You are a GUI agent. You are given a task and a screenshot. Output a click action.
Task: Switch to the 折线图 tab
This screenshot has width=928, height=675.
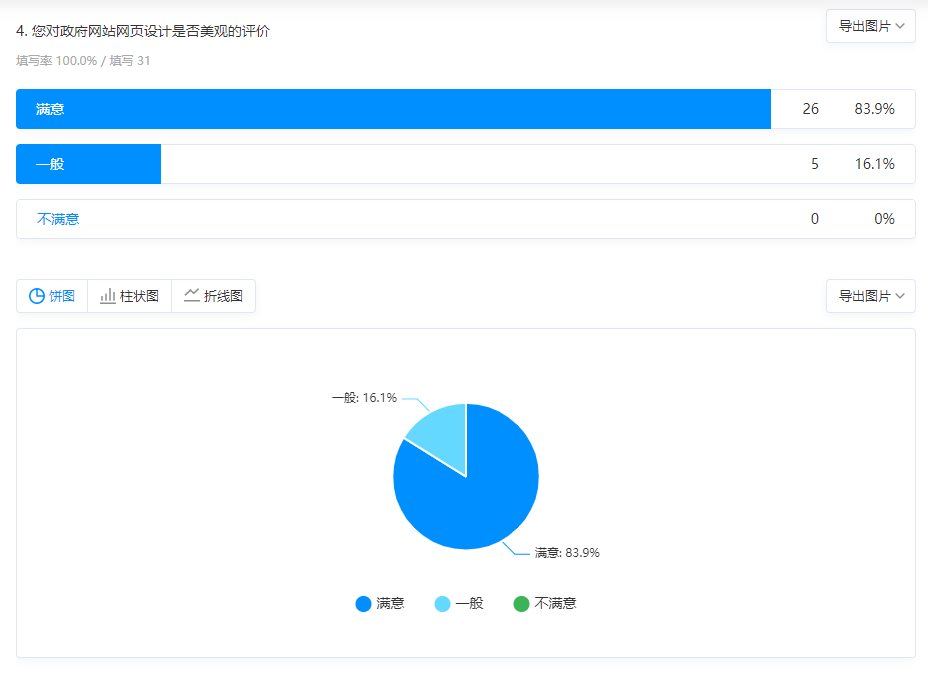[x=214, y=296]
